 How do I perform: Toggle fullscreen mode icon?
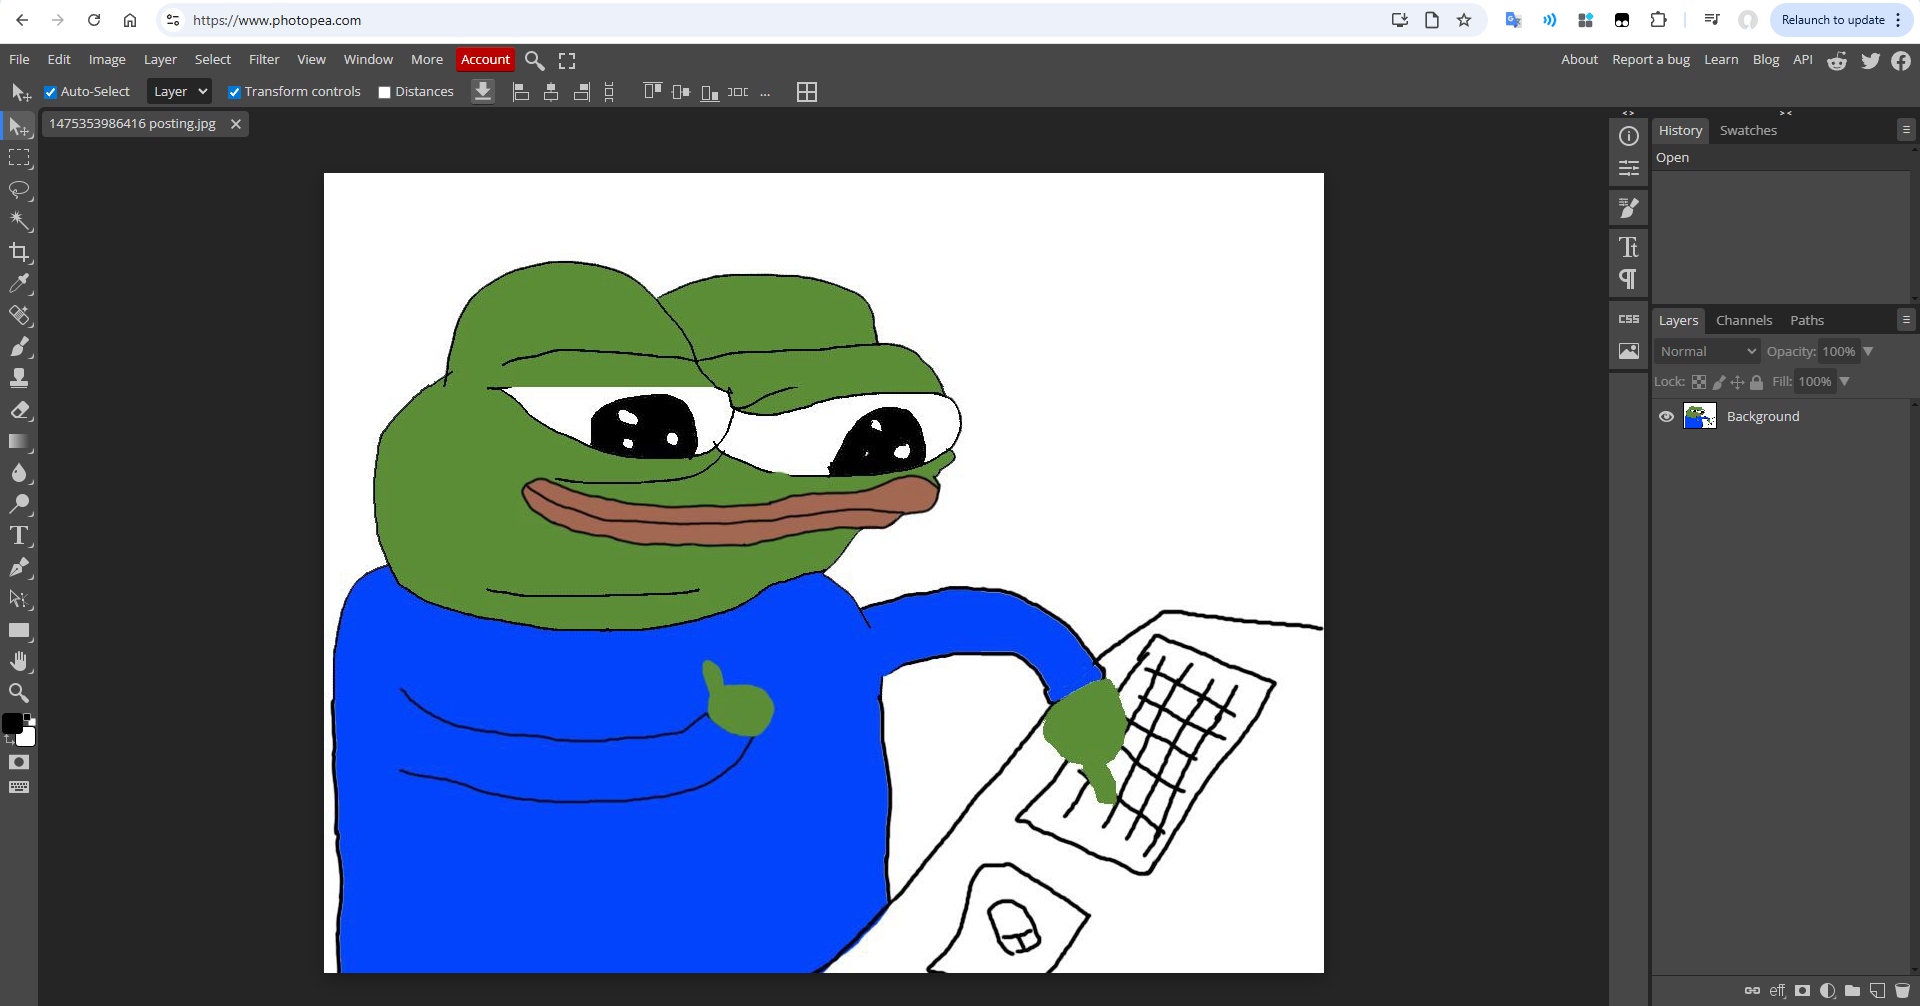tap(567, 61)
